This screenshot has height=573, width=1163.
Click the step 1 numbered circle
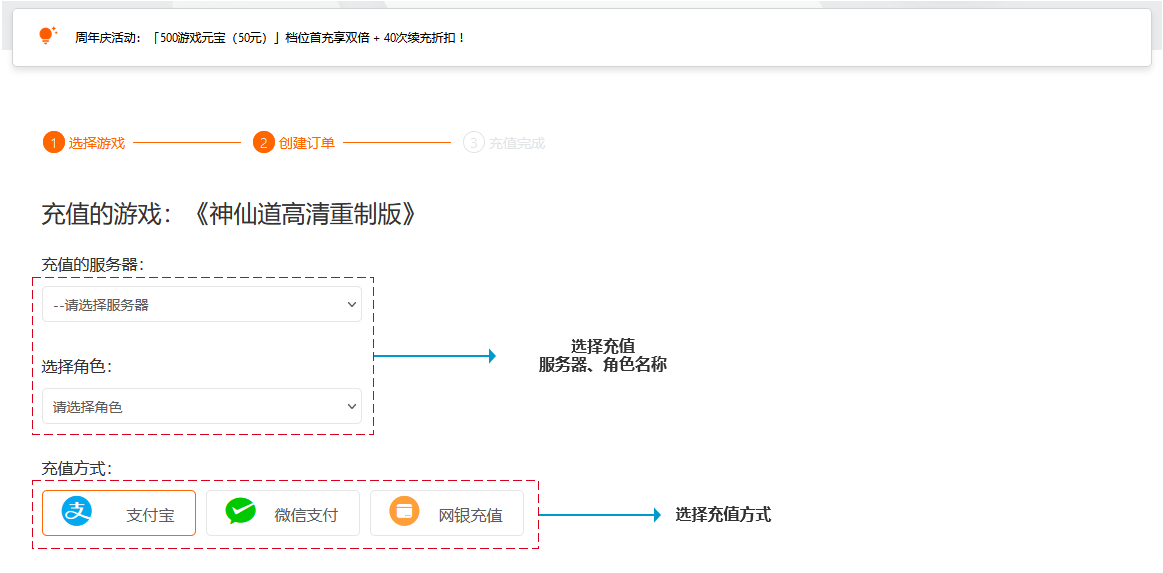pyautogui.click(x=53, y=143)
